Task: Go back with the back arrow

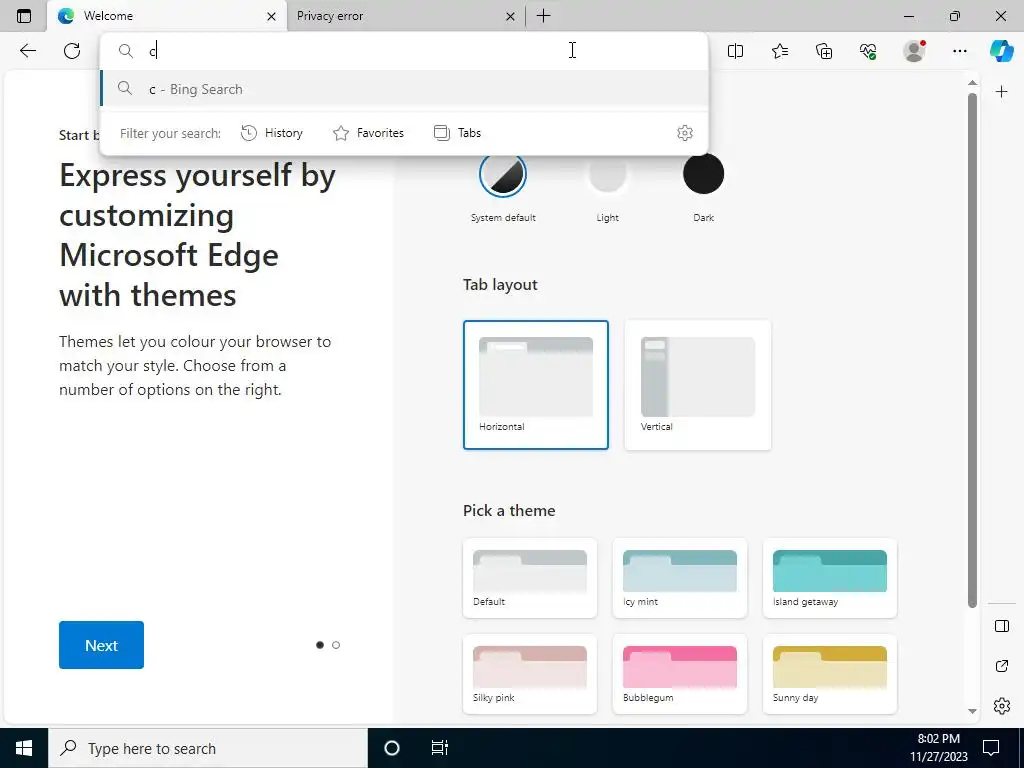Action: (27, 50)
